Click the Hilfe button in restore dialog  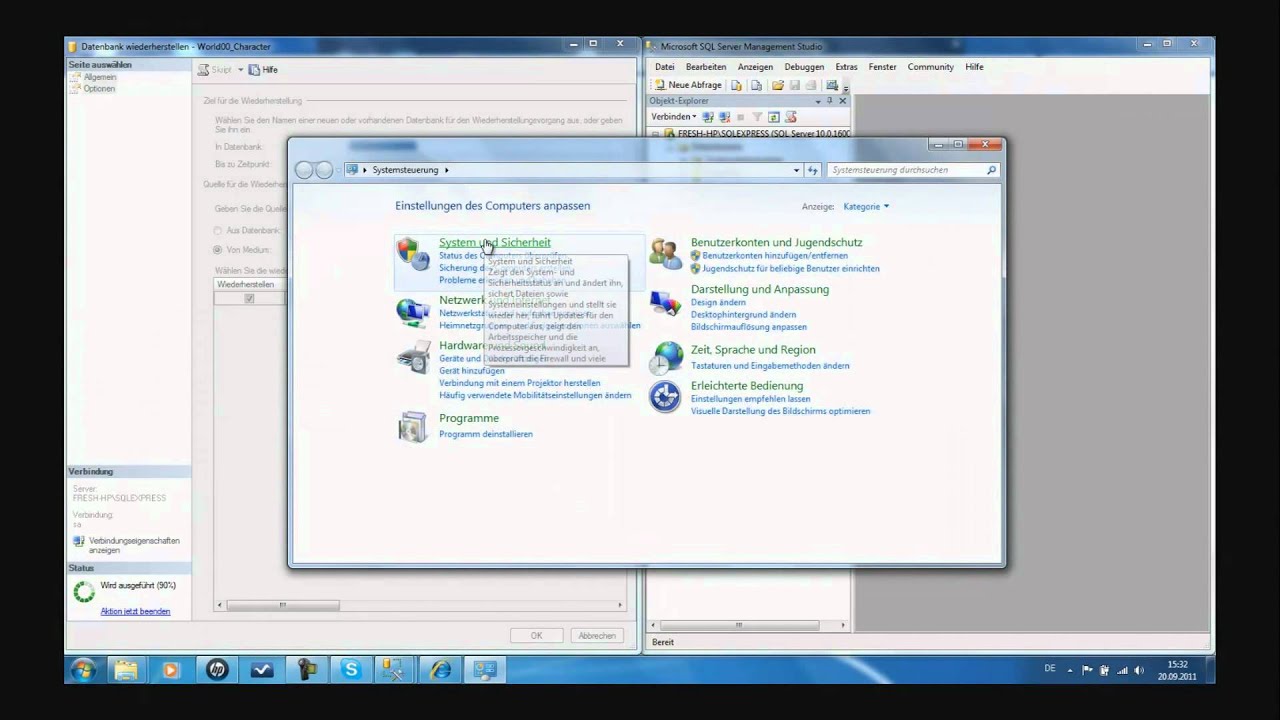coord(264,70)
